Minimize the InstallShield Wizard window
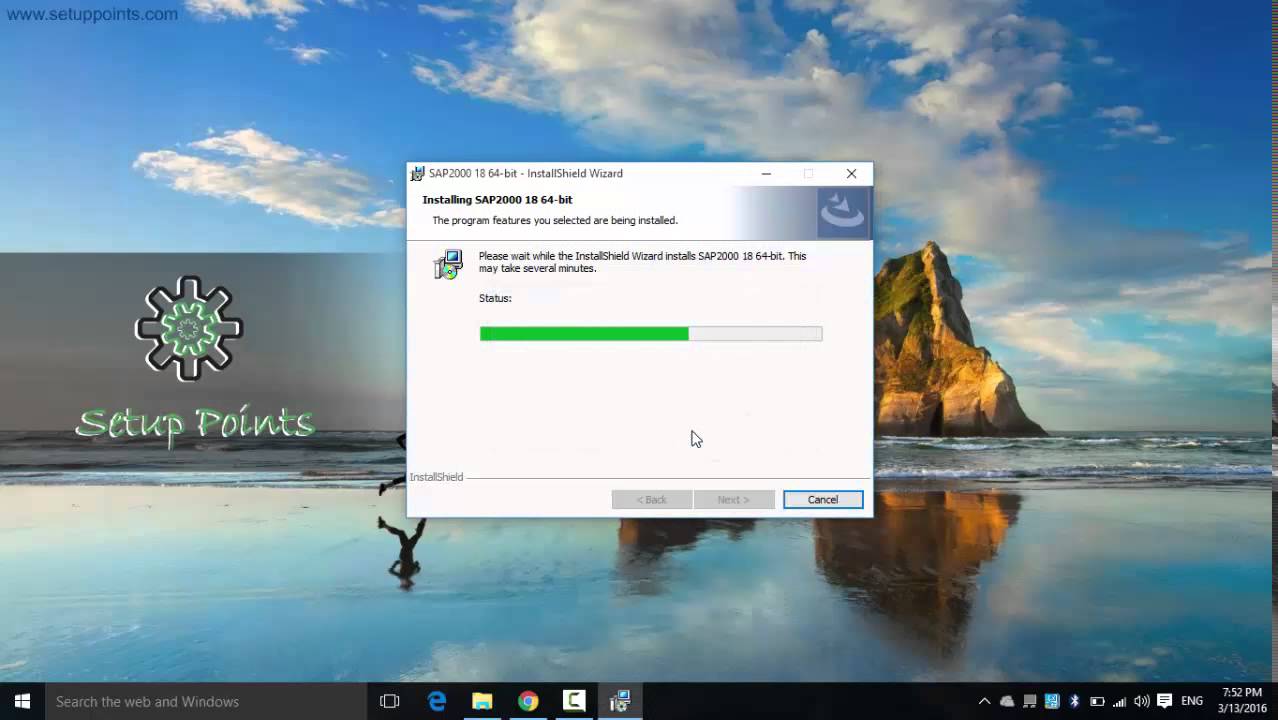The image size is (1278, 720). tap(766, 173)
